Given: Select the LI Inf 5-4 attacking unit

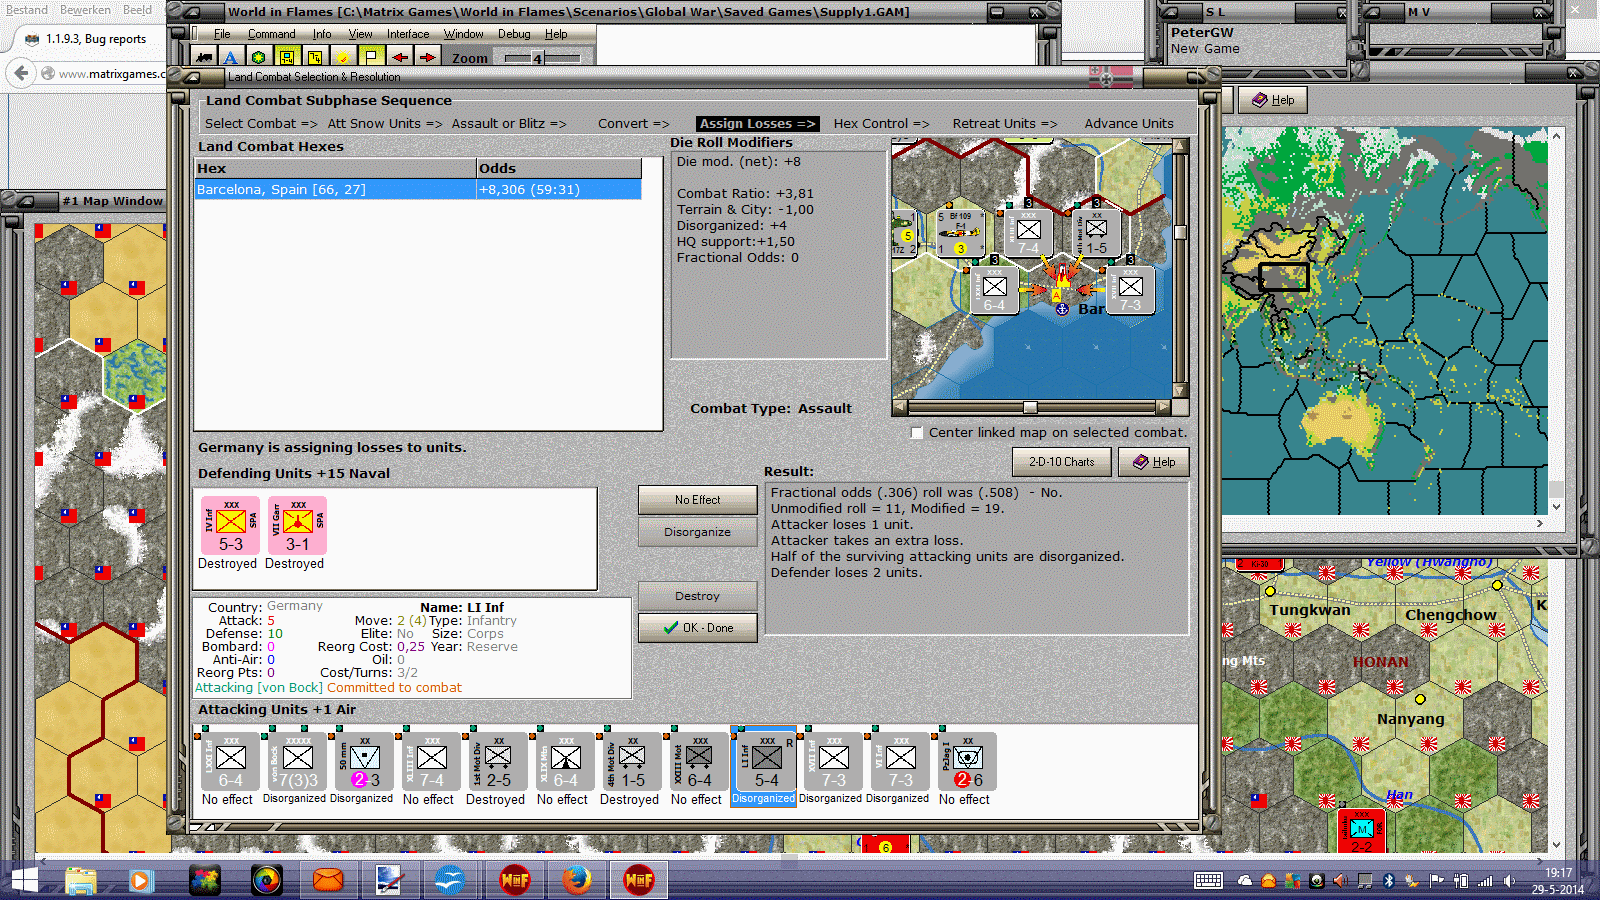Looking at the screenshot, I should 764,762.
